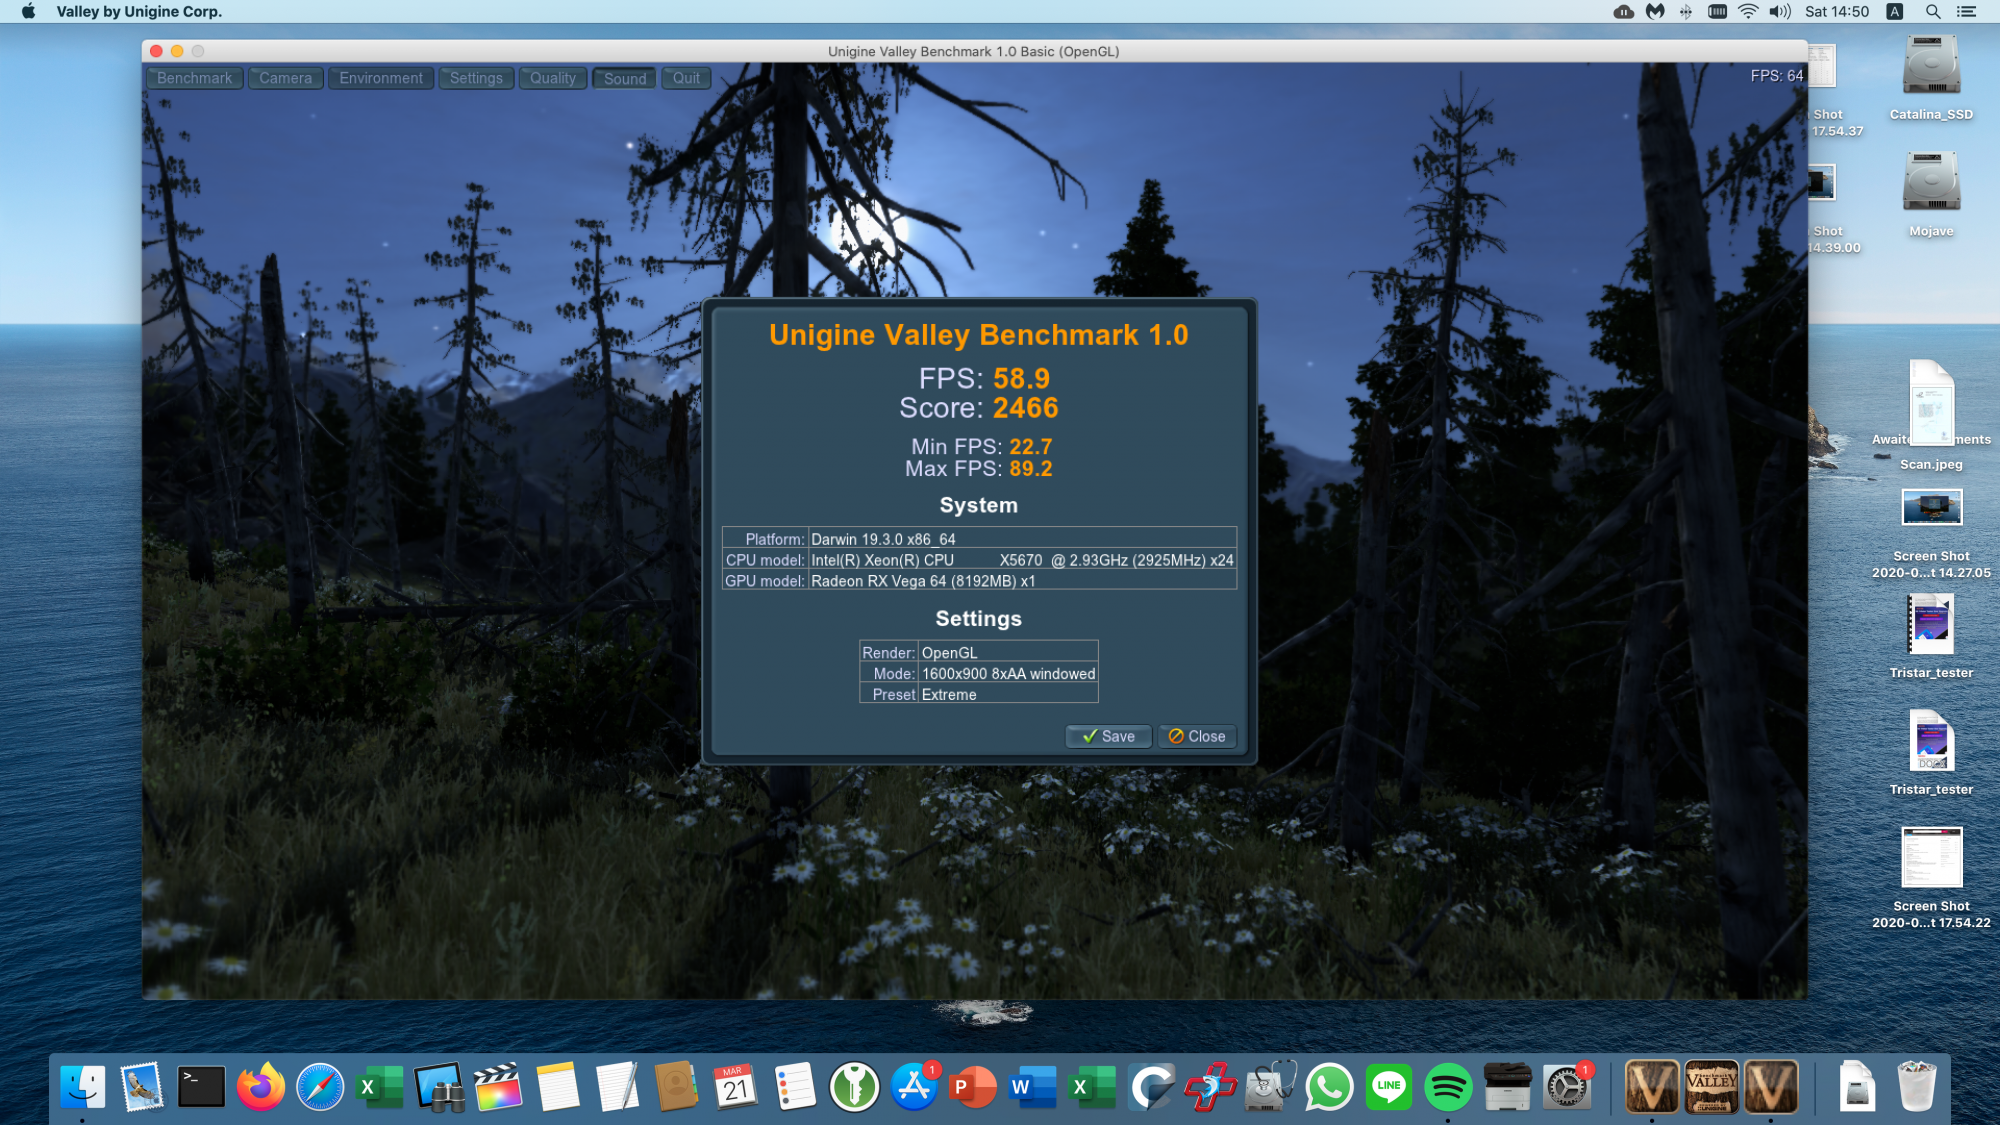Launch Final Cut Pro clapperboard icon
Viewport: 2000px width, 1125px height.
(x=498, y=1087)
